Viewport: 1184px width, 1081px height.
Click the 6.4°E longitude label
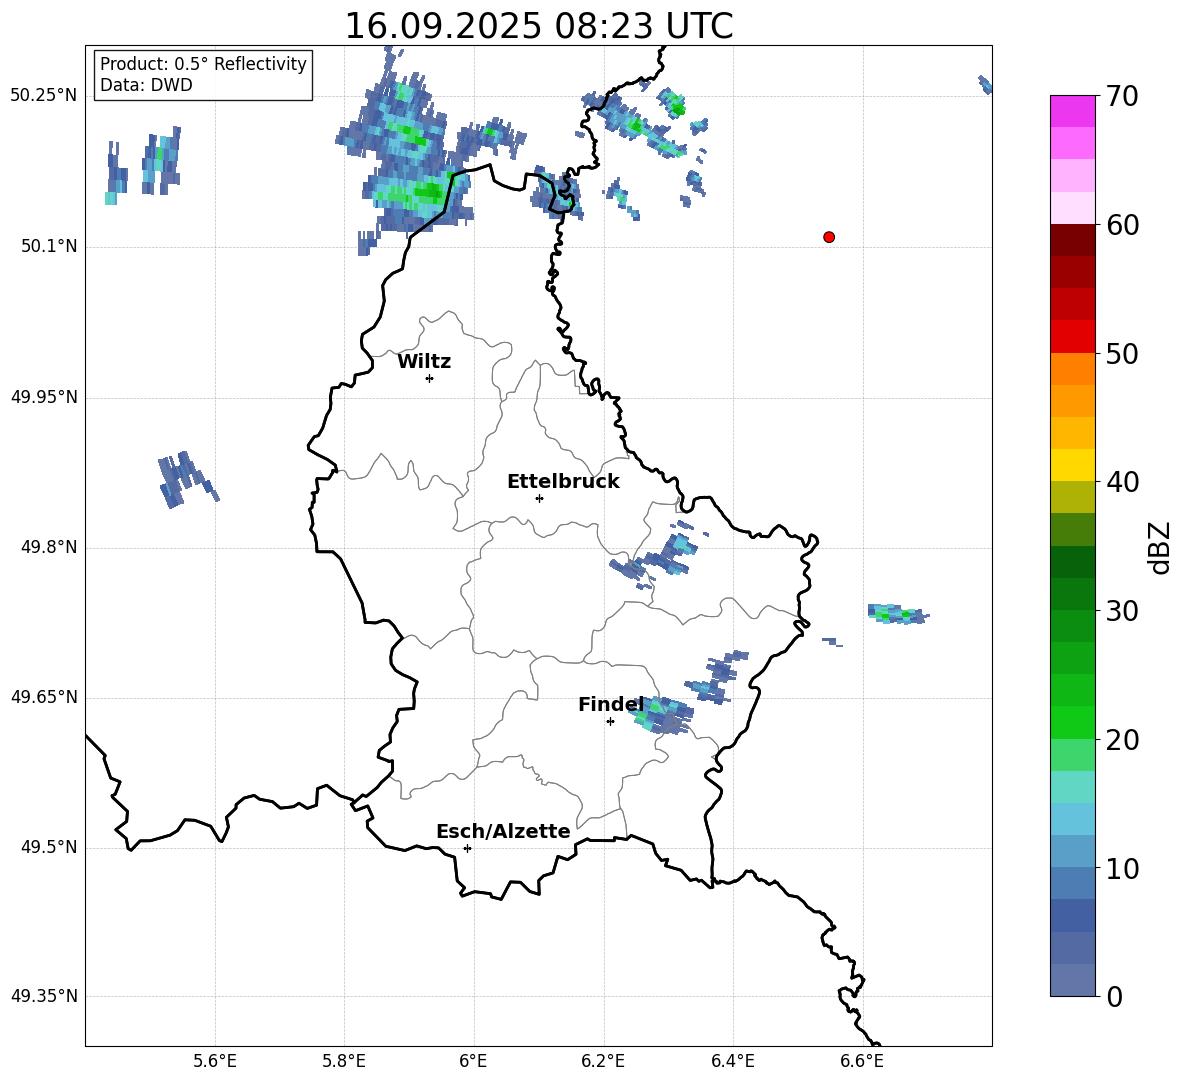732,1061
